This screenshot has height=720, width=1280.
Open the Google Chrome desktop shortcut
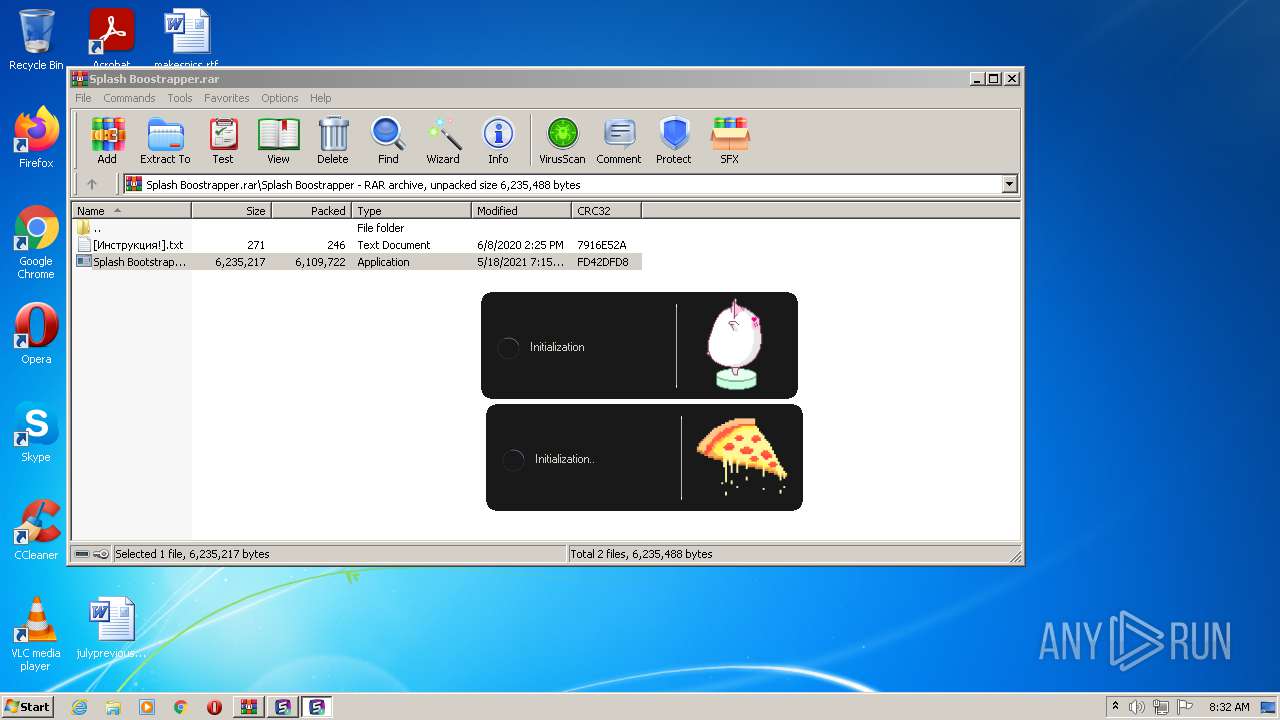(x=36, y=243)
